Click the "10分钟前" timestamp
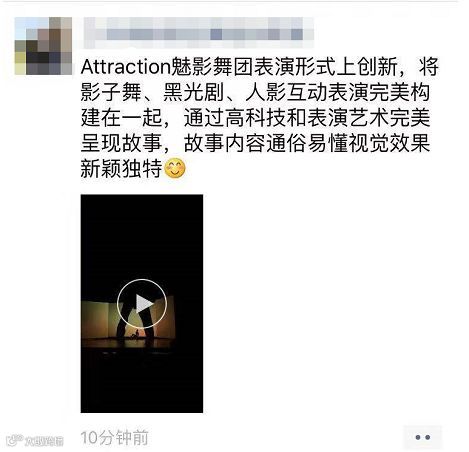Image resolution: width=469 pixels, height=452 pixels. coord(114,437)
